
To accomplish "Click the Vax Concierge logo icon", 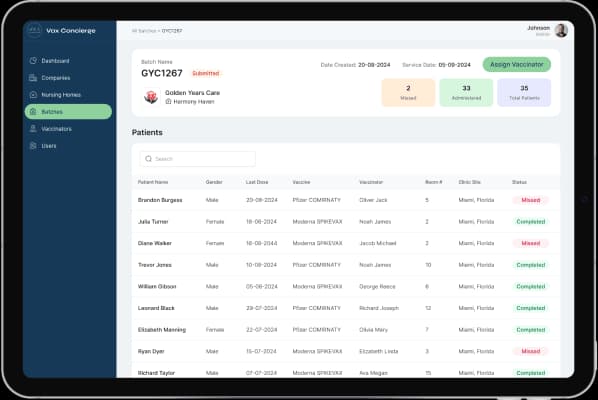I will 34,30.
